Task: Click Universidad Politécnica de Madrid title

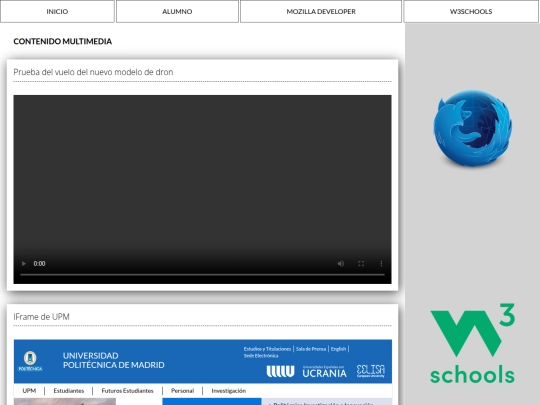Action: pyautogui.click(x=114, y=360)
